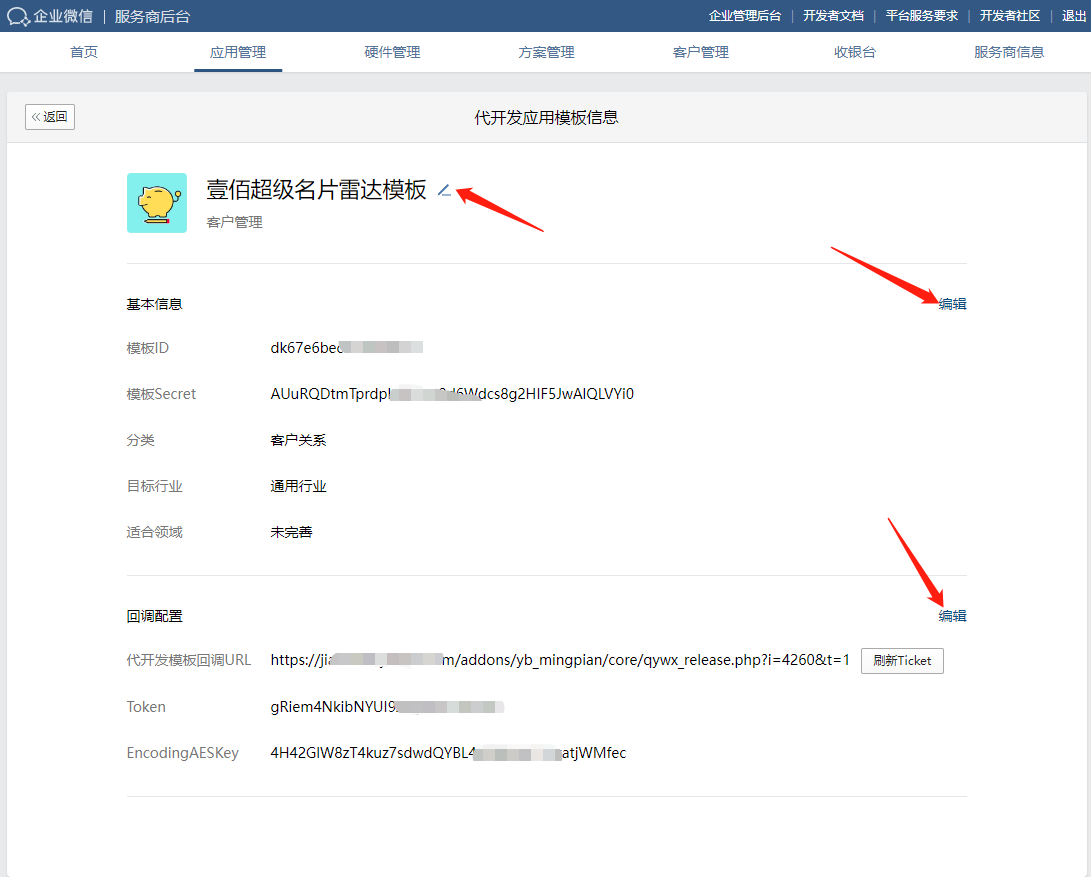Click the 客户管理 subtitle under the template name
This screenshot has height=877, width=1091.
click(234, 222)
